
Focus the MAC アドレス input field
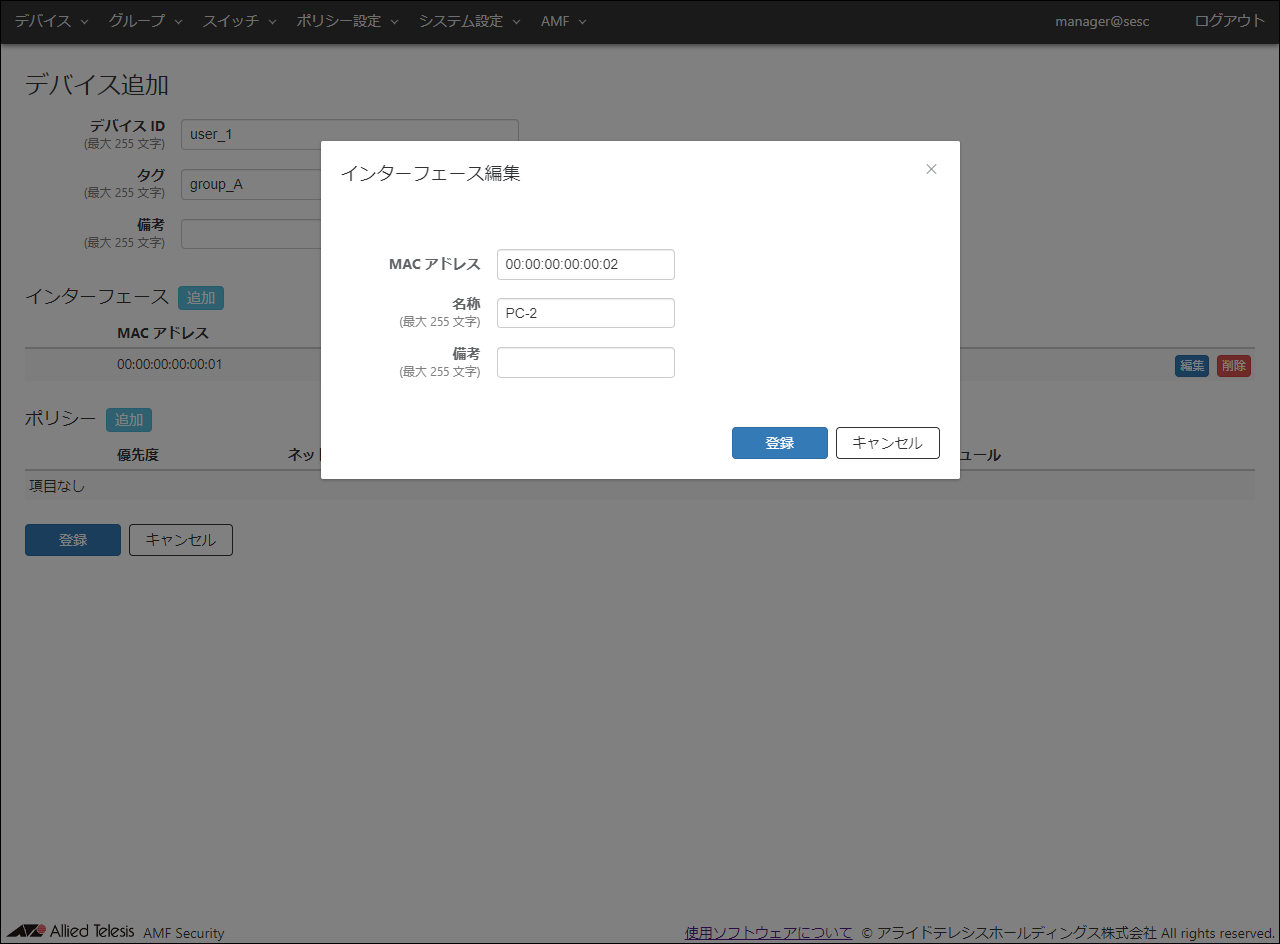[585, 265]
